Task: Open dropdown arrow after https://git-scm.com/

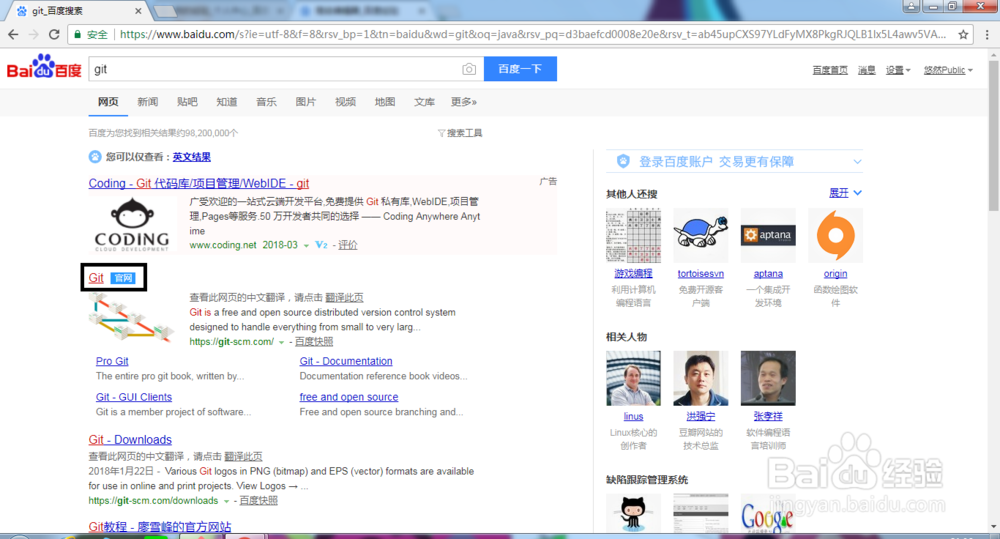Action: pyautogui.click(x=281, y=343)
